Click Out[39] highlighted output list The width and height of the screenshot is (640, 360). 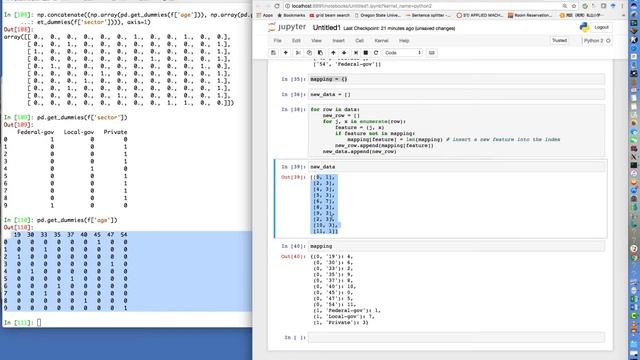click(x=324, y=204)
